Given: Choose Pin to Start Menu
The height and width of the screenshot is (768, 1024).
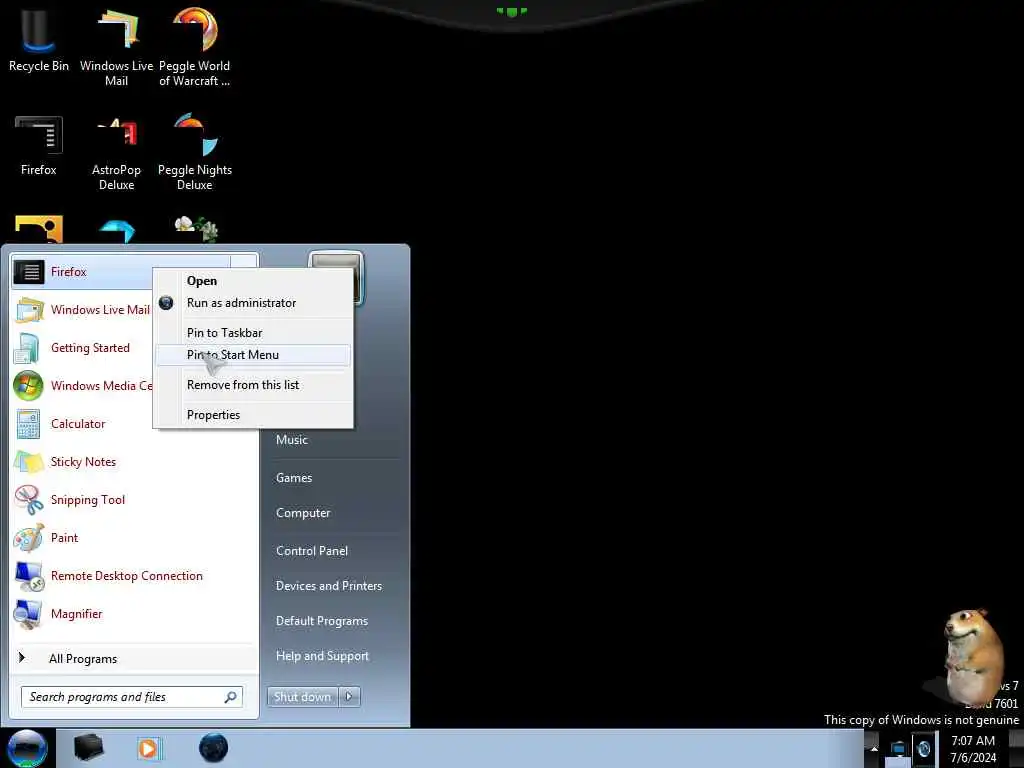Looking at the screenshot, I should tap(253, 355).
